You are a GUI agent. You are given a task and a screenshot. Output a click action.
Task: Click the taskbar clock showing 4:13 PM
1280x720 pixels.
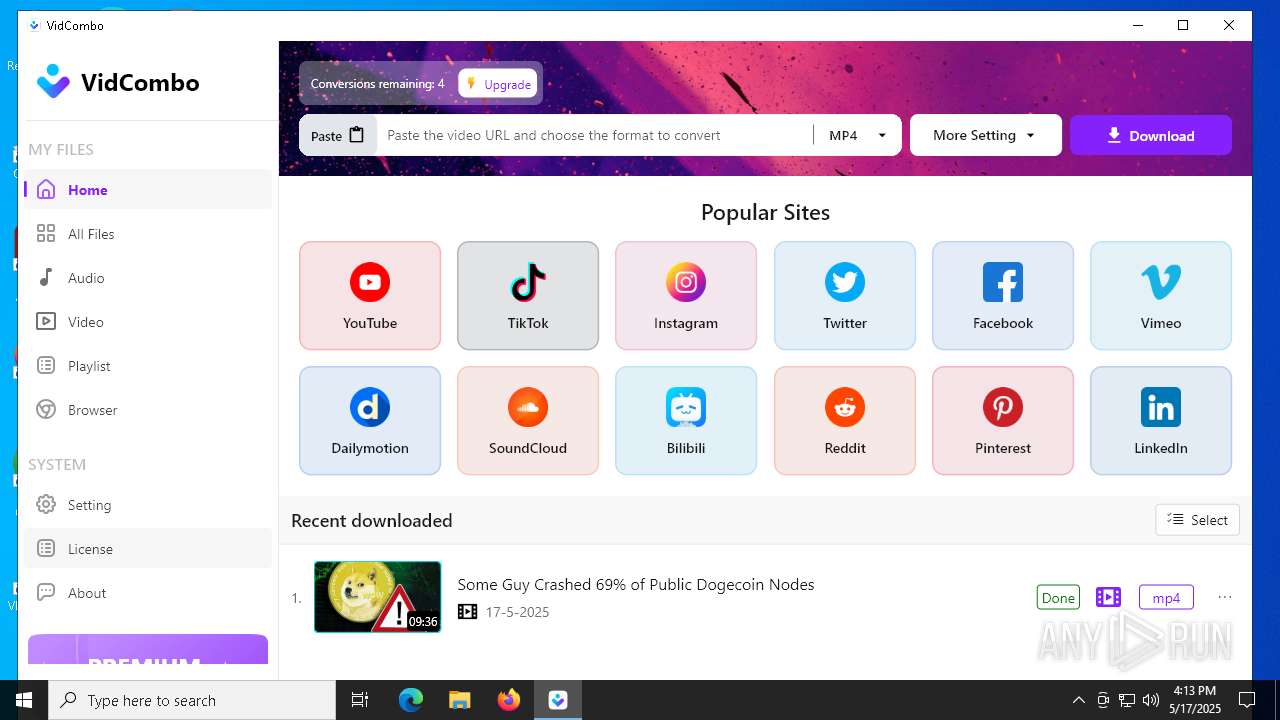[x=1195, y=700]
